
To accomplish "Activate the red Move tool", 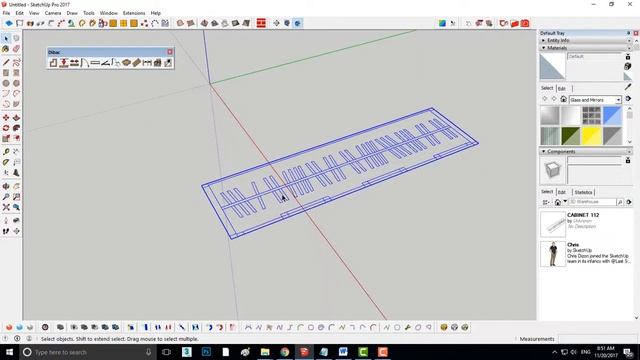I will (x=6, y=118).
